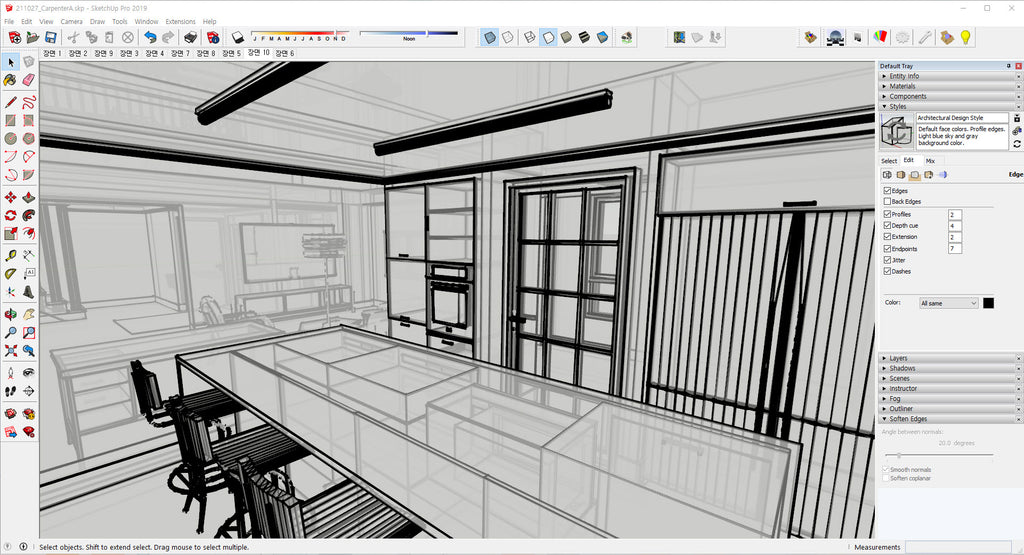The image size is (1024, 555).
Task: Select the Walk footprints tool
Action: click(10, 391)
